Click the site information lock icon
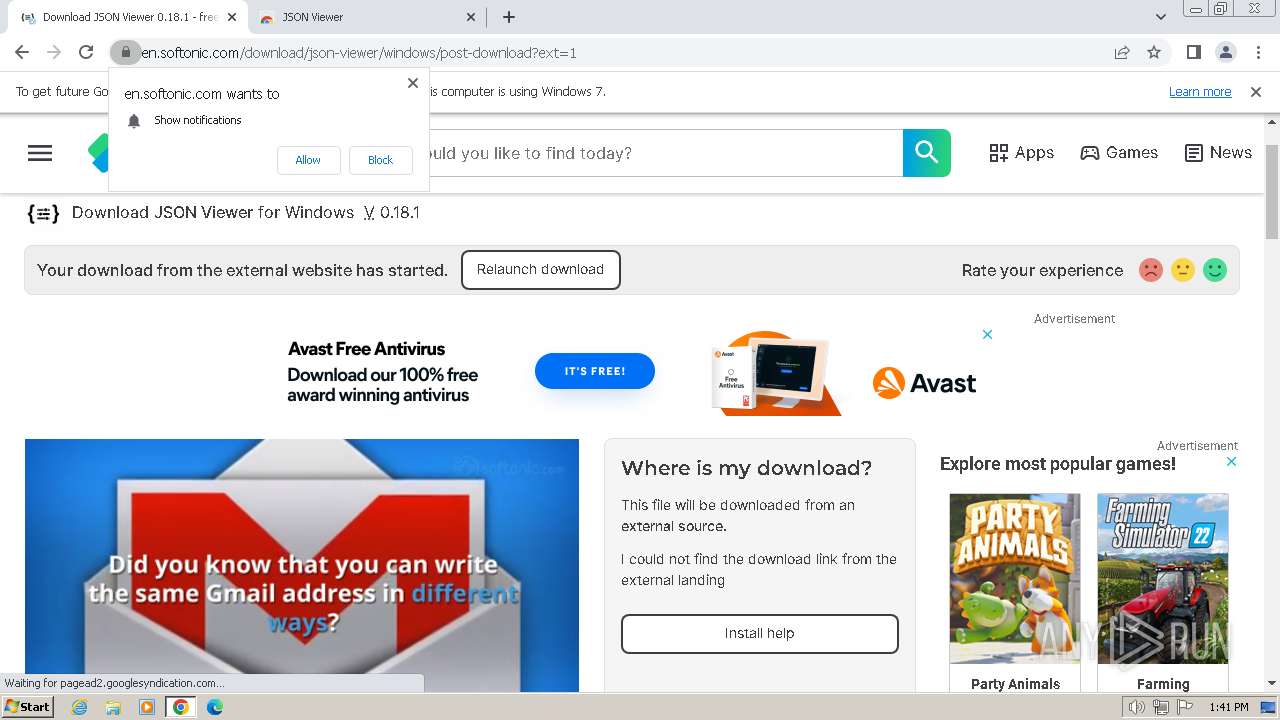1280x720 pixels. pos(124,52)
